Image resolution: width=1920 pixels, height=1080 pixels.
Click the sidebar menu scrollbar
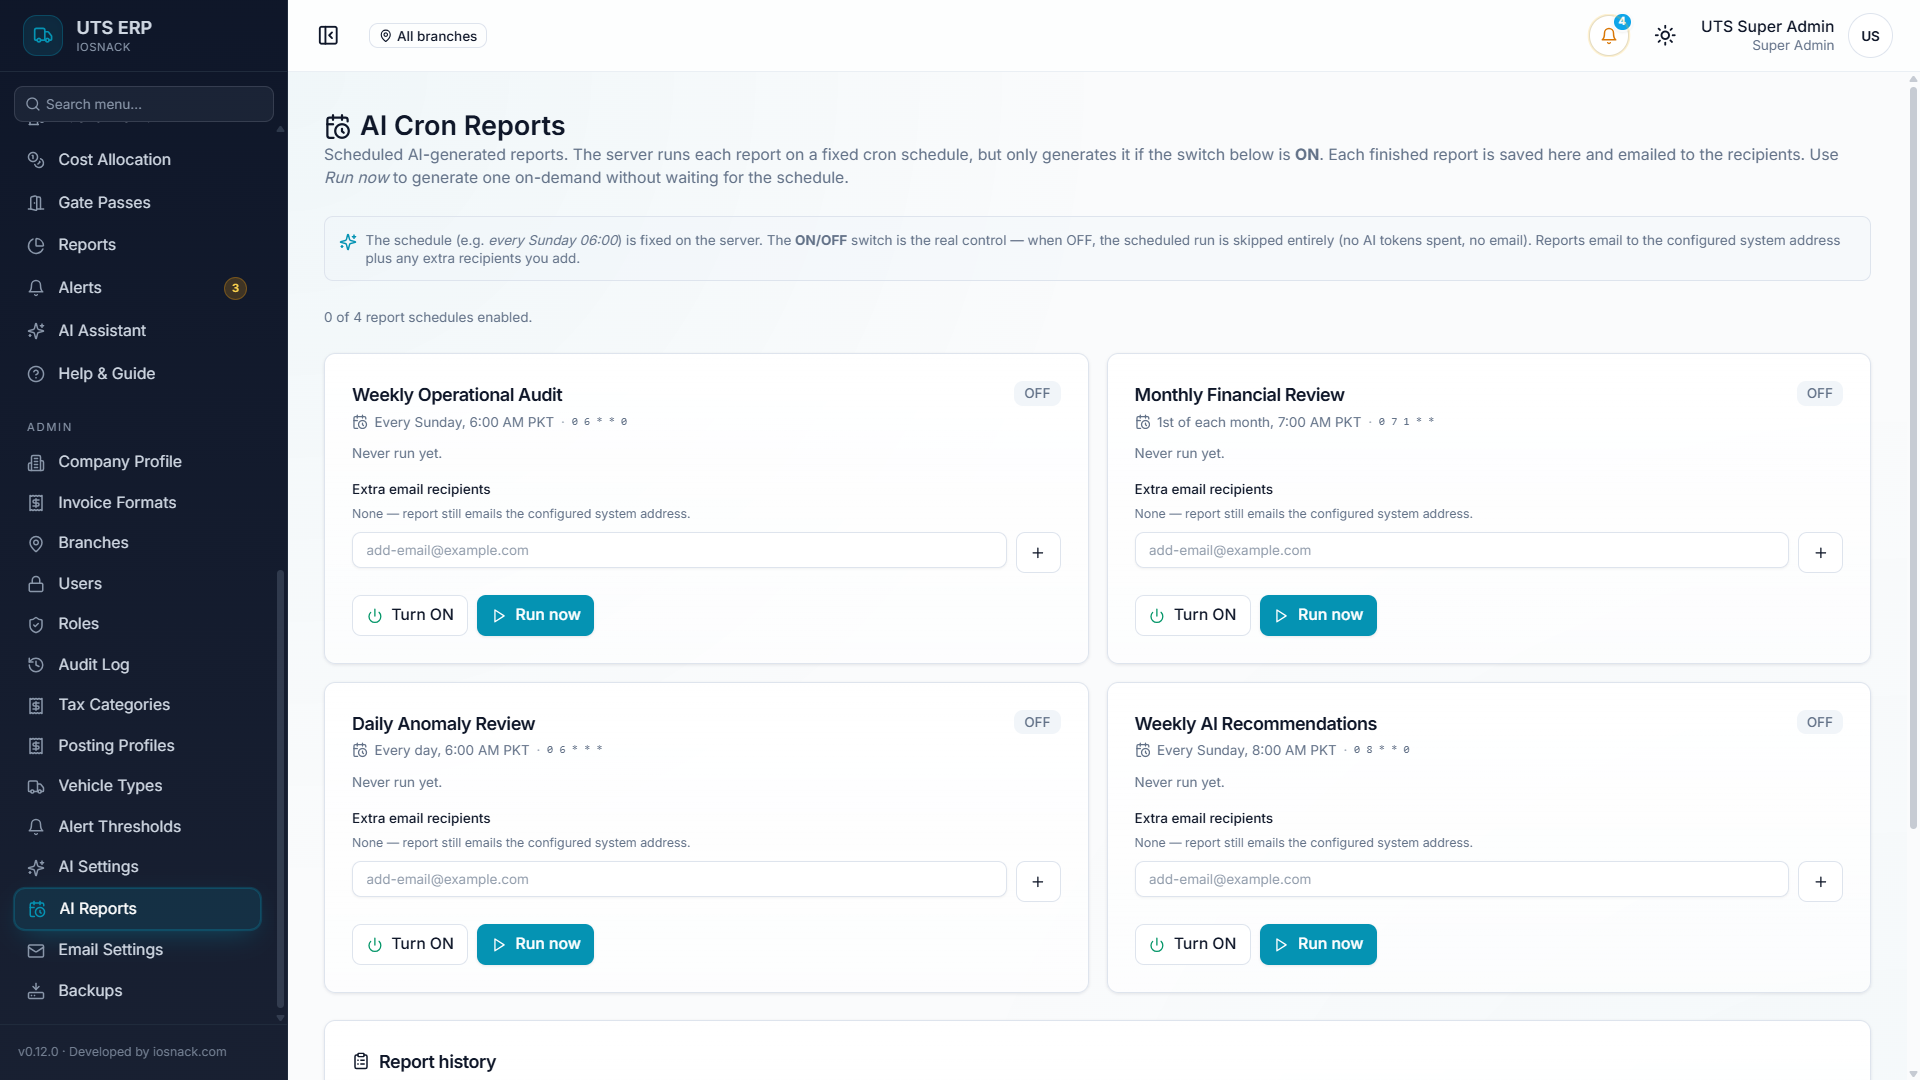click(280, 789)
